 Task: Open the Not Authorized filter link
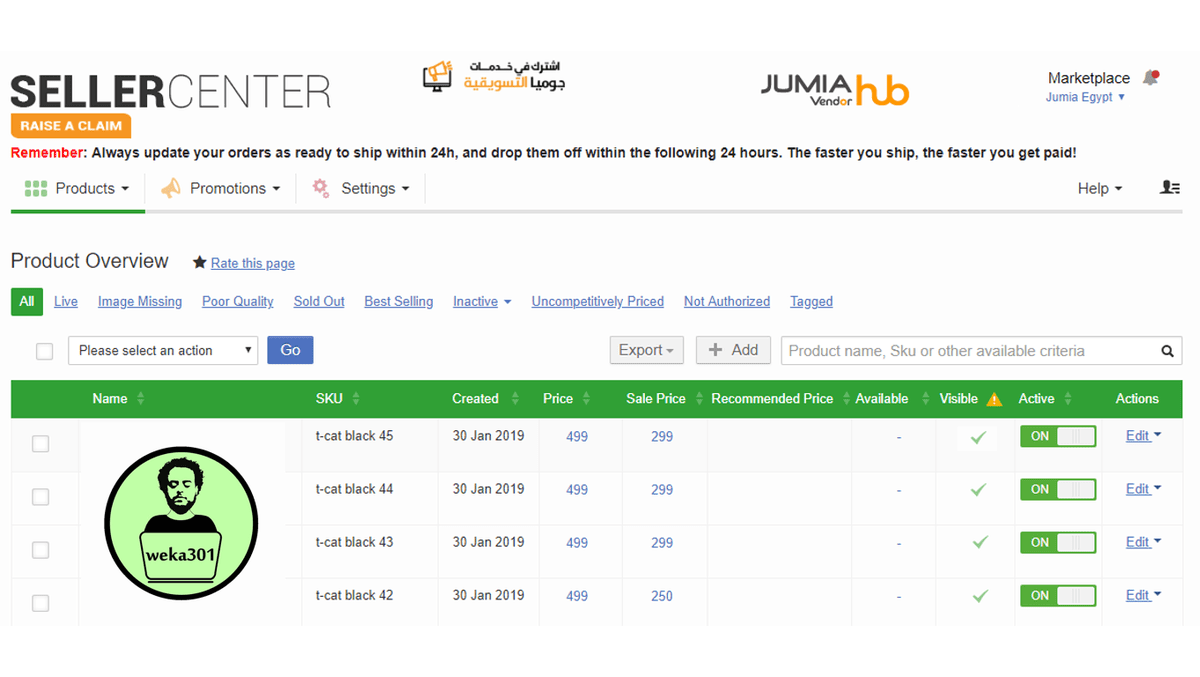click(x=727, y=301)
